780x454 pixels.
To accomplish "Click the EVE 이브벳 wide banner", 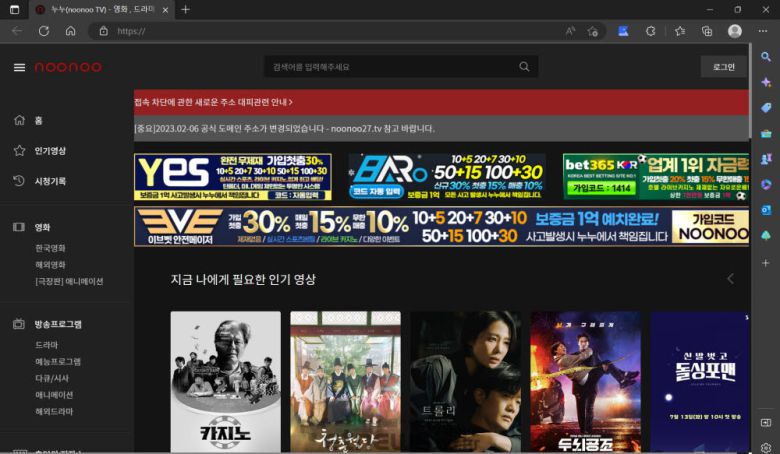I will [x=441, y=227].
